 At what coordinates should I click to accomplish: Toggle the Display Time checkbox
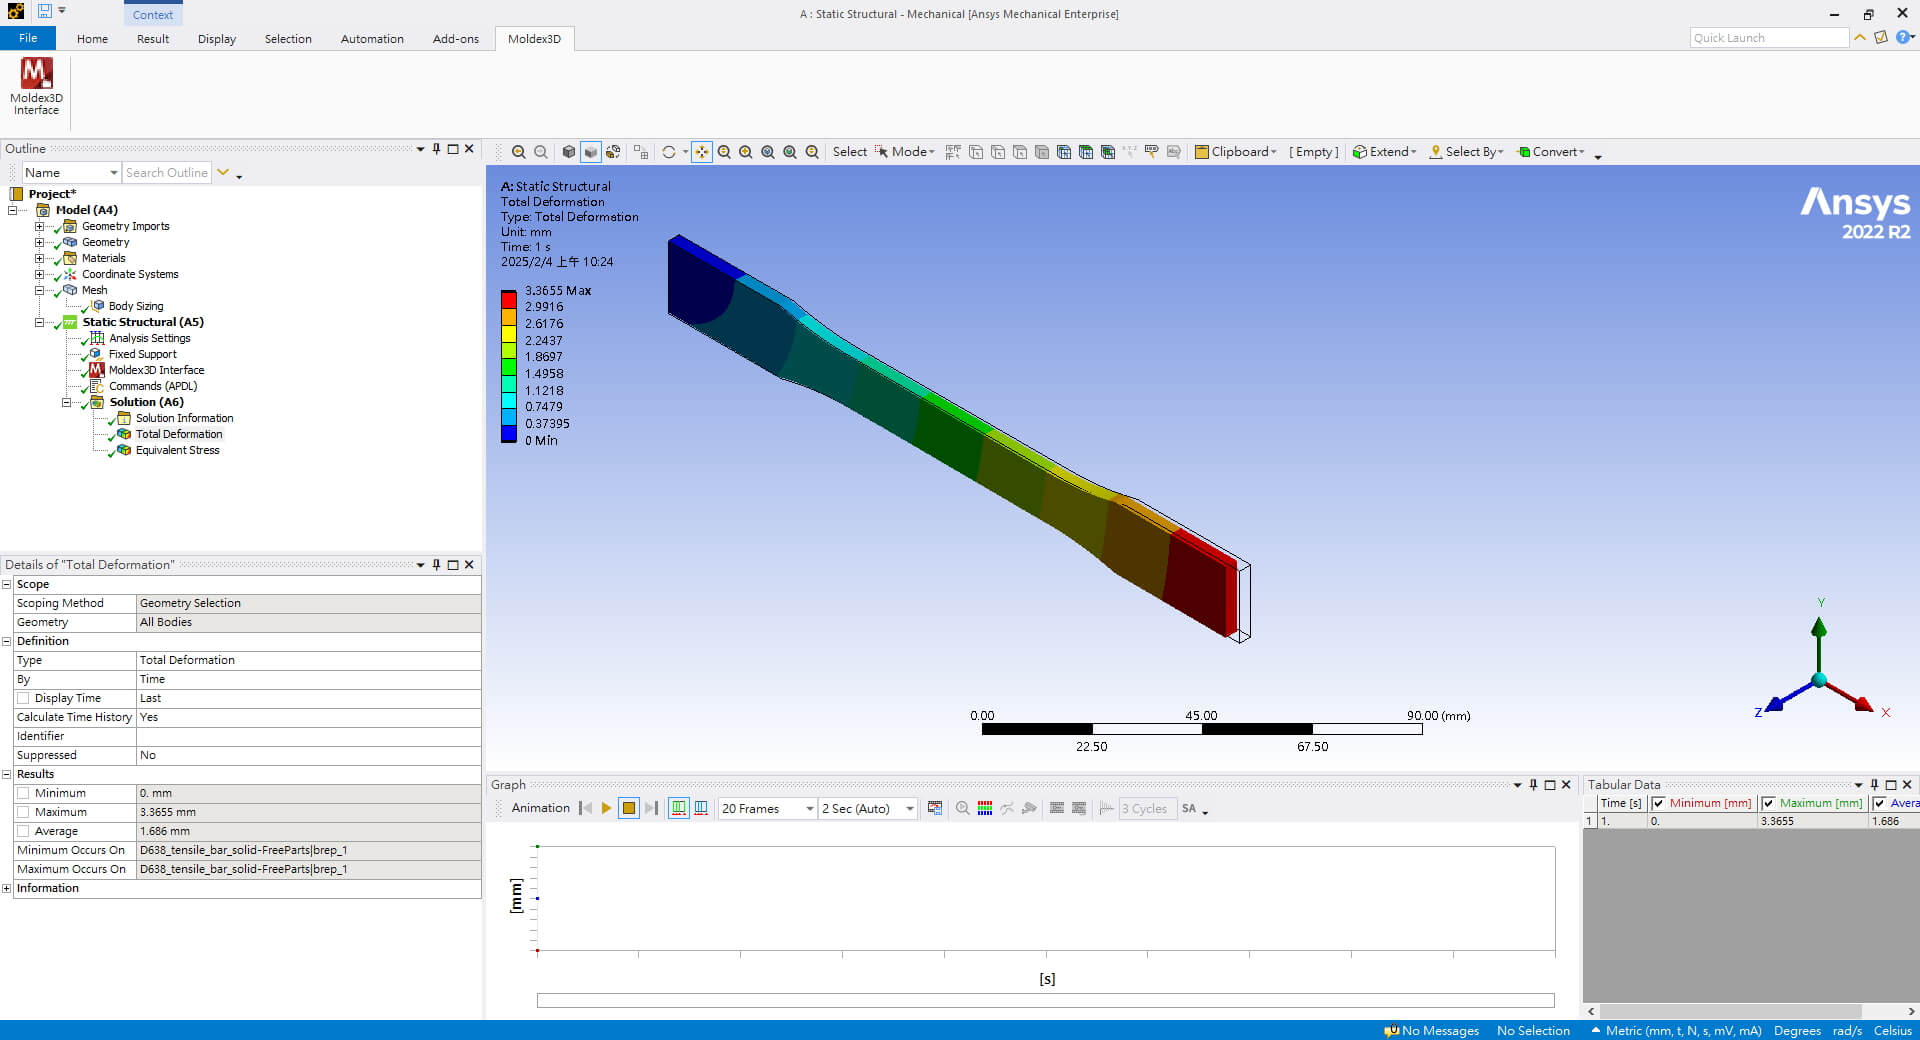click(23, 698)
